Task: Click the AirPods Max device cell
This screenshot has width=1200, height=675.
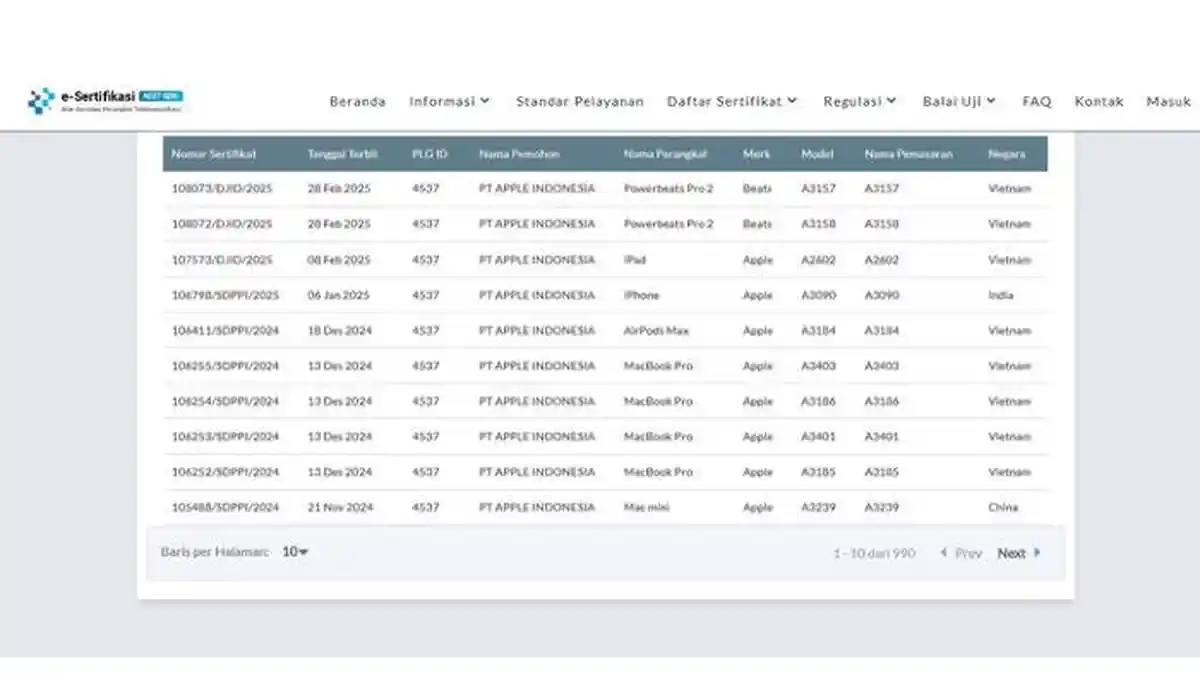Action: (x=657, y=330)
